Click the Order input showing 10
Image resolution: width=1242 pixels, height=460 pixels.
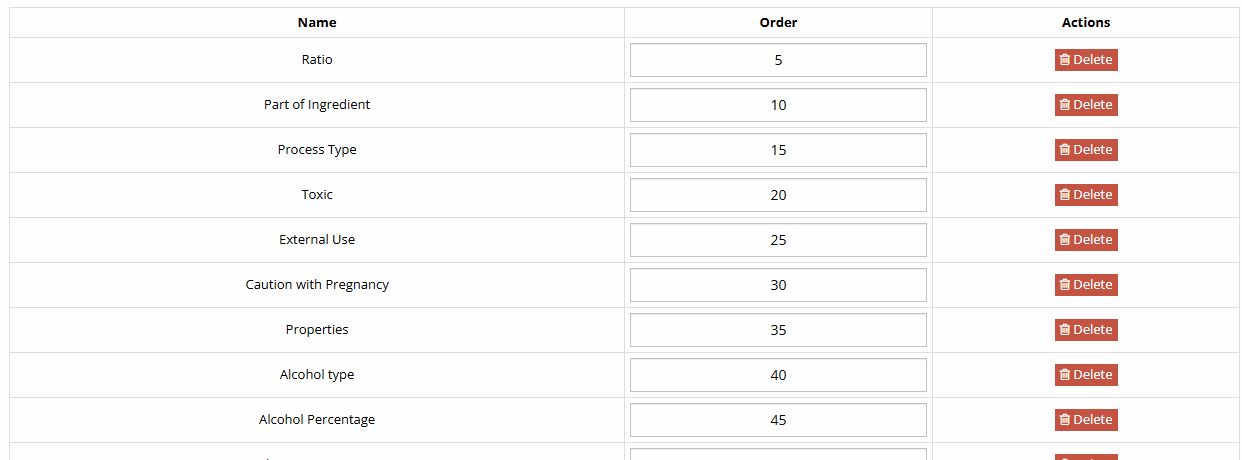point(778,105)
